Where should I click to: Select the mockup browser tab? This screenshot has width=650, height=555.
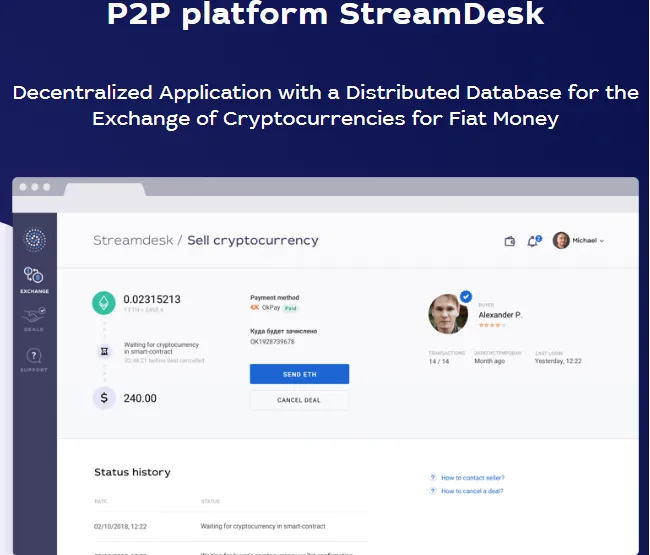pyautogui.click(x=105, y=189)
